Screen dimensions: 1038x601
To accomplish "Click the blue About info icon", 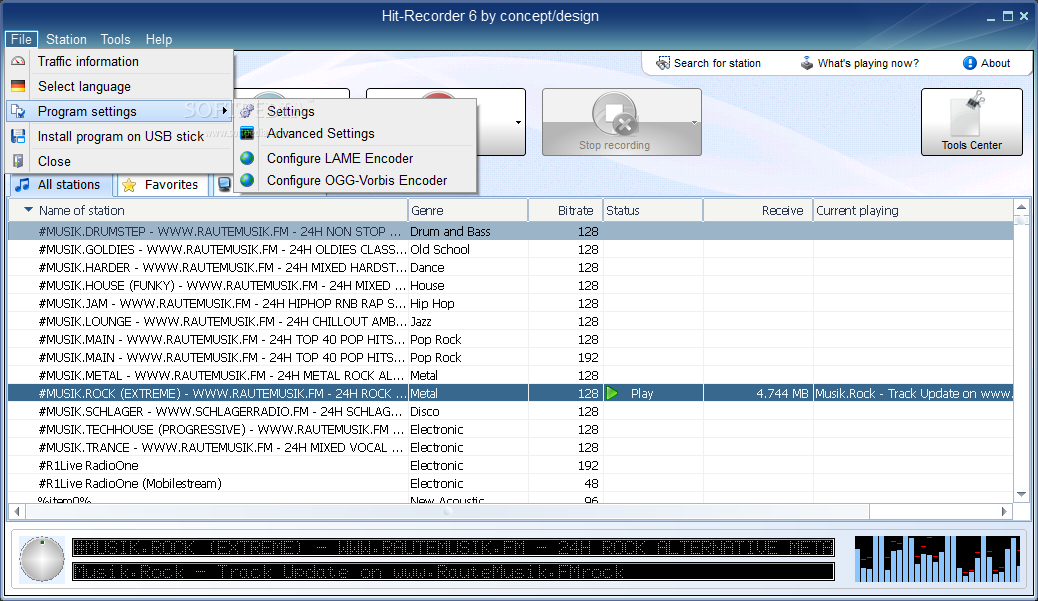I will [970, 63].
